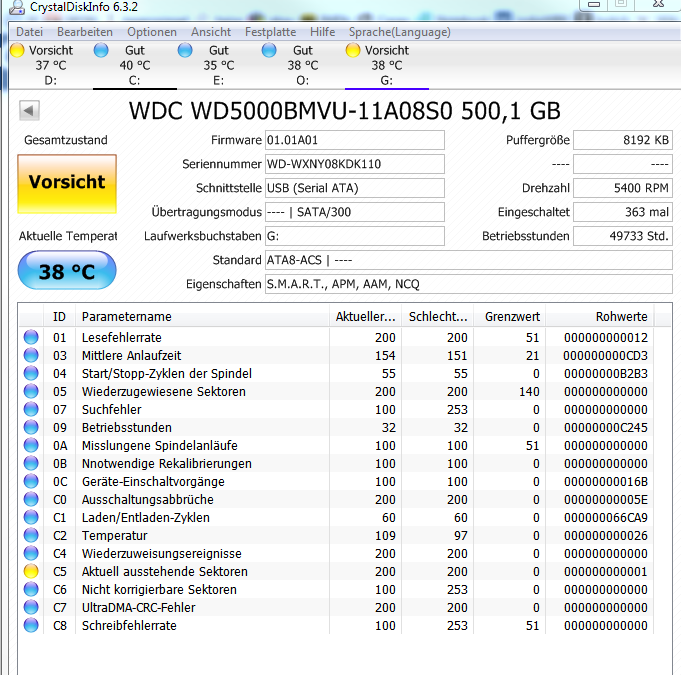Click raw value 000000000026 for Temperatur
The image size is (681, 675).
[606, 536]
